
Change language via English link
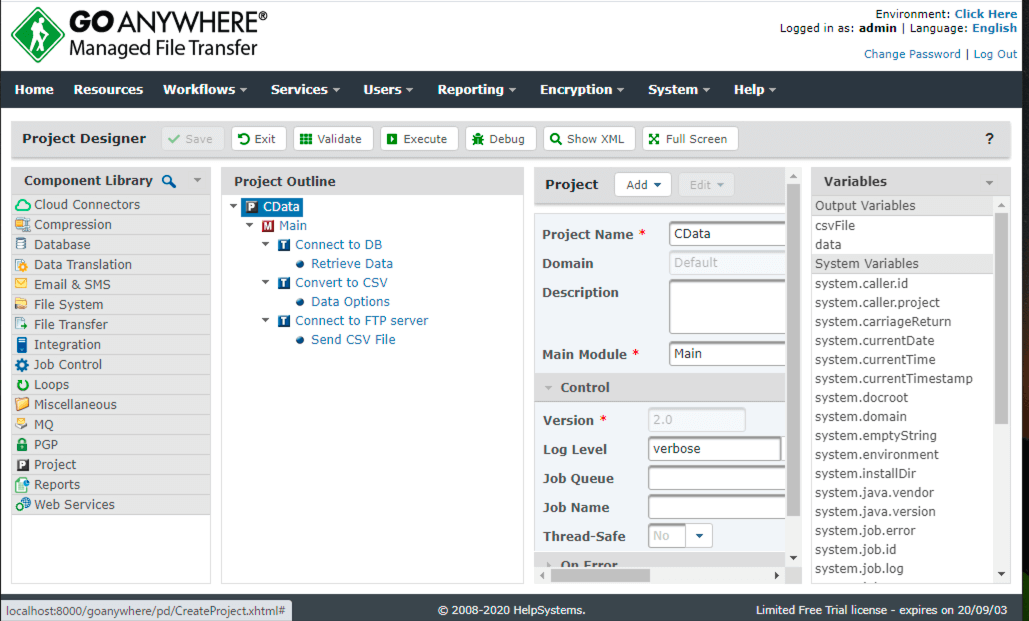coord(994,28)
